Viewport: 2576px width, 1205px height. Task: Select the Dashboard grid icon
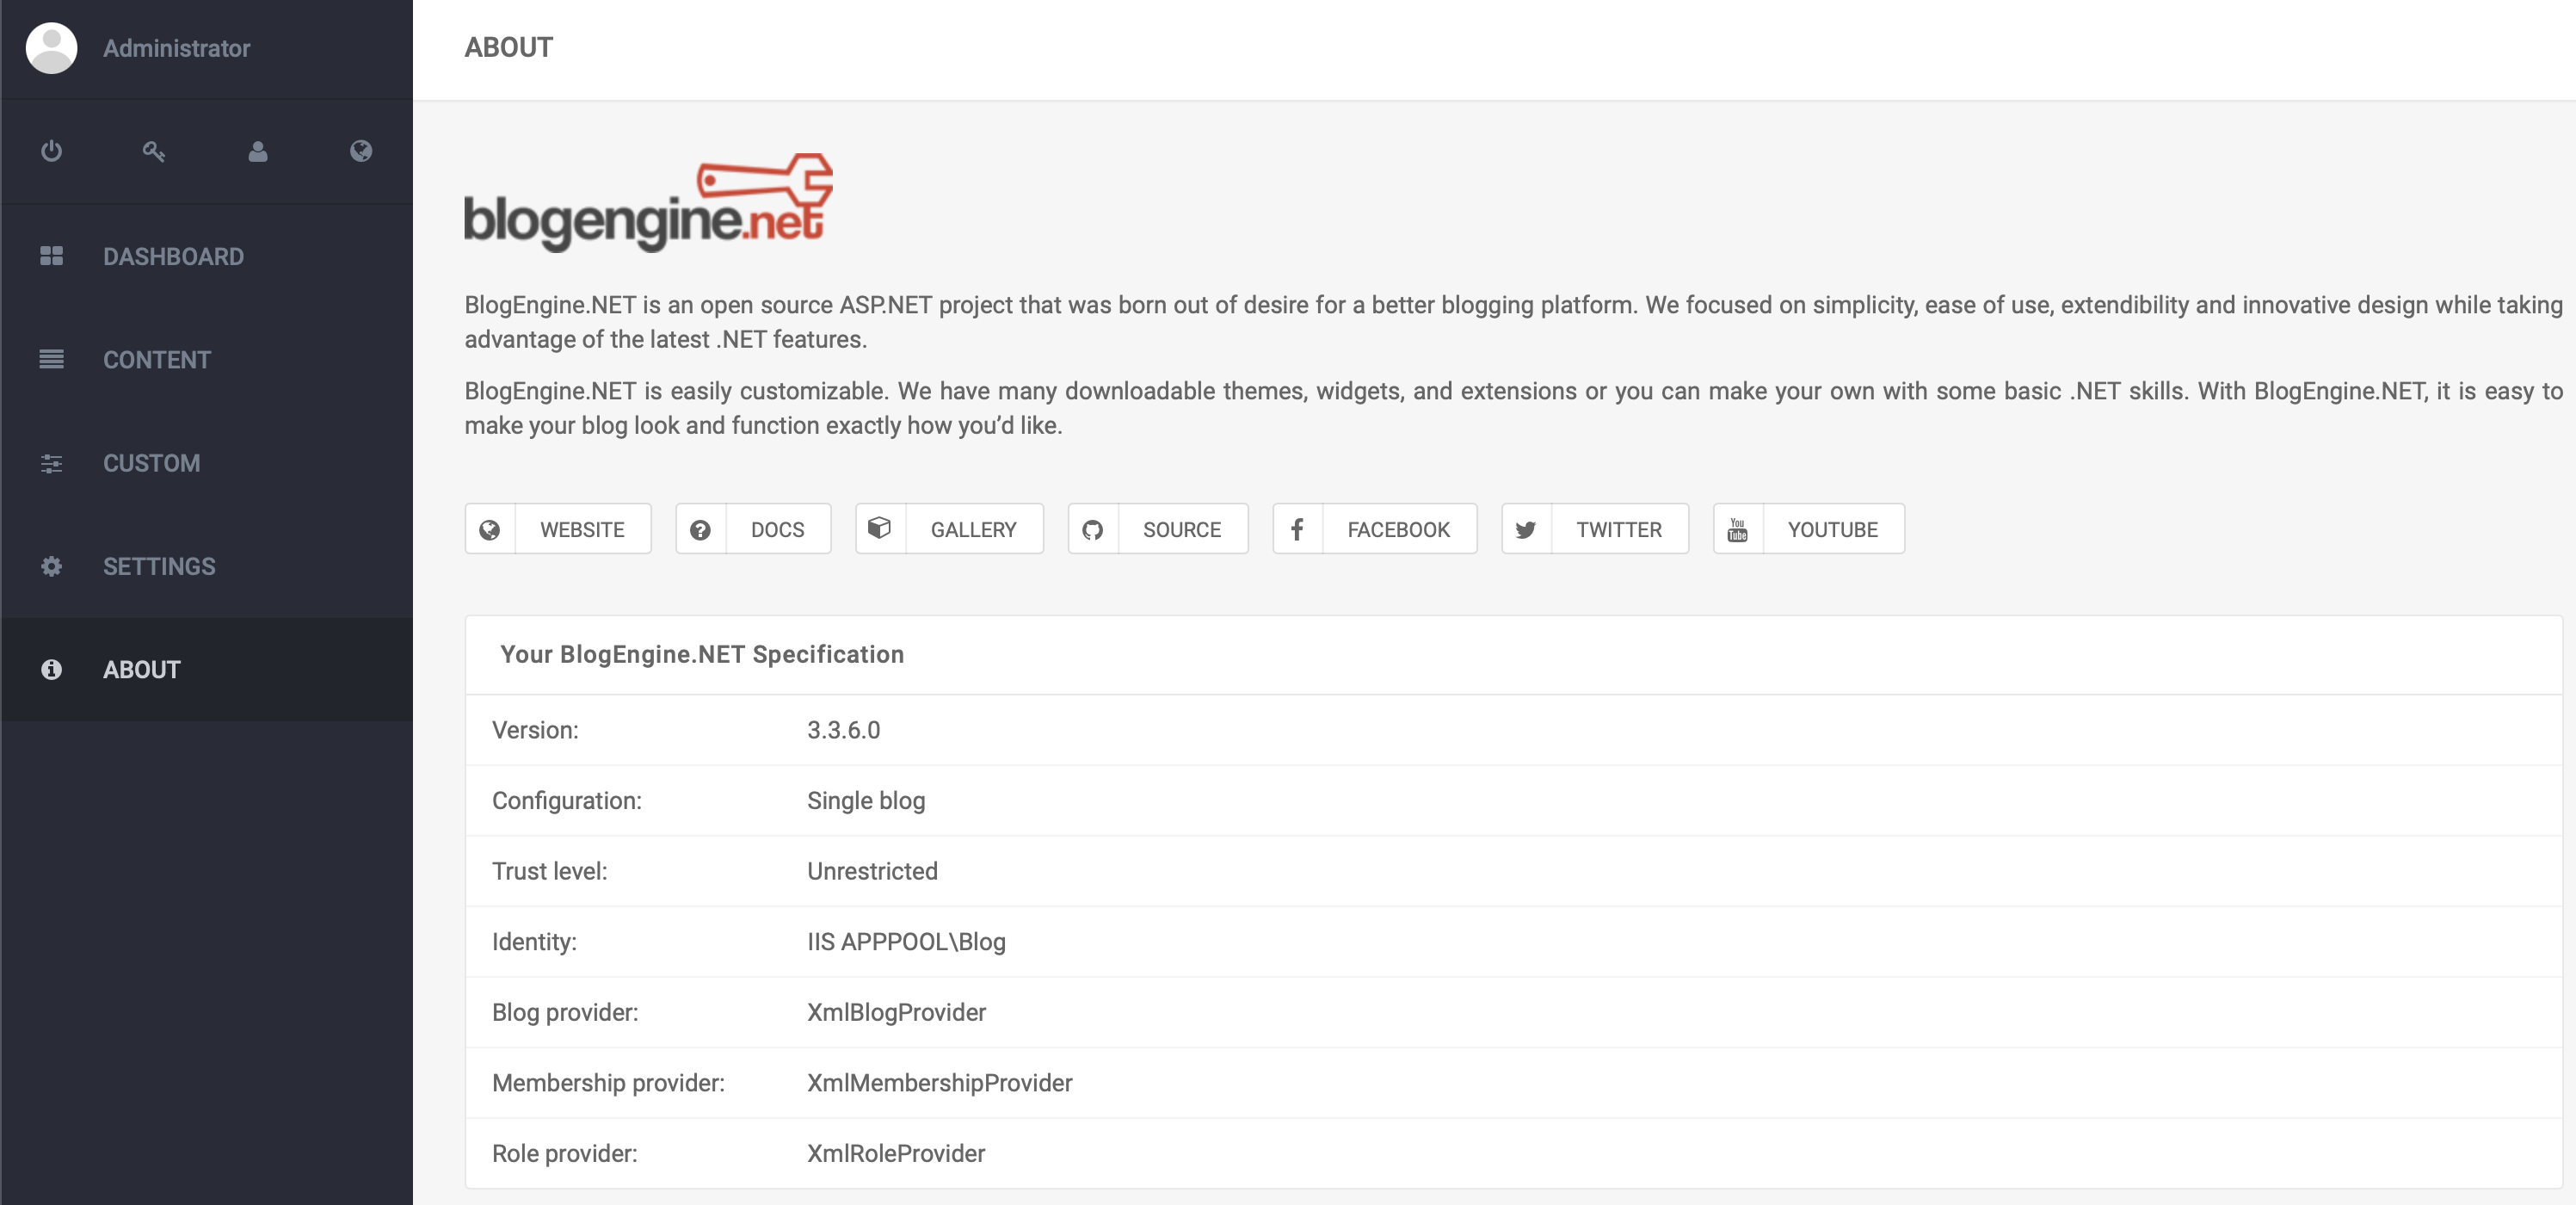point(51,256)
